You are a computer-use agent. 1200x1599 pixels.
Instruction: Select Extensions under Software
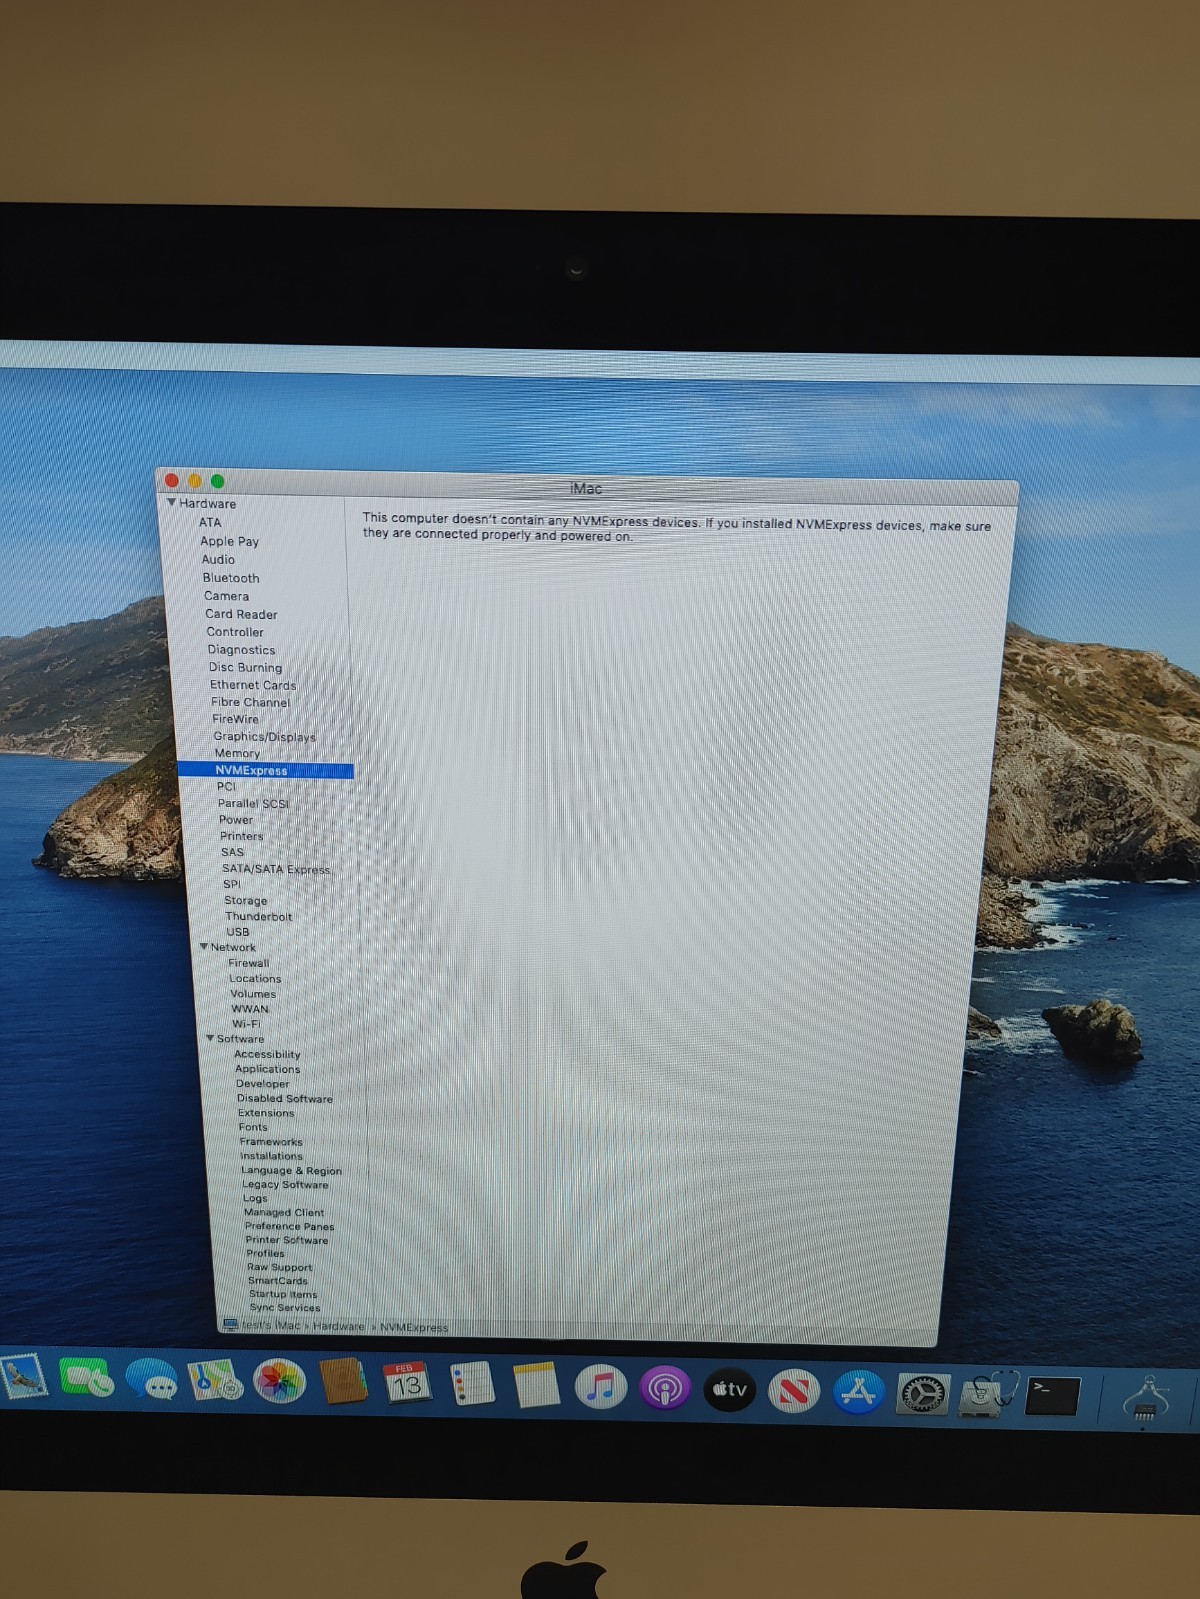point(266,1112)
